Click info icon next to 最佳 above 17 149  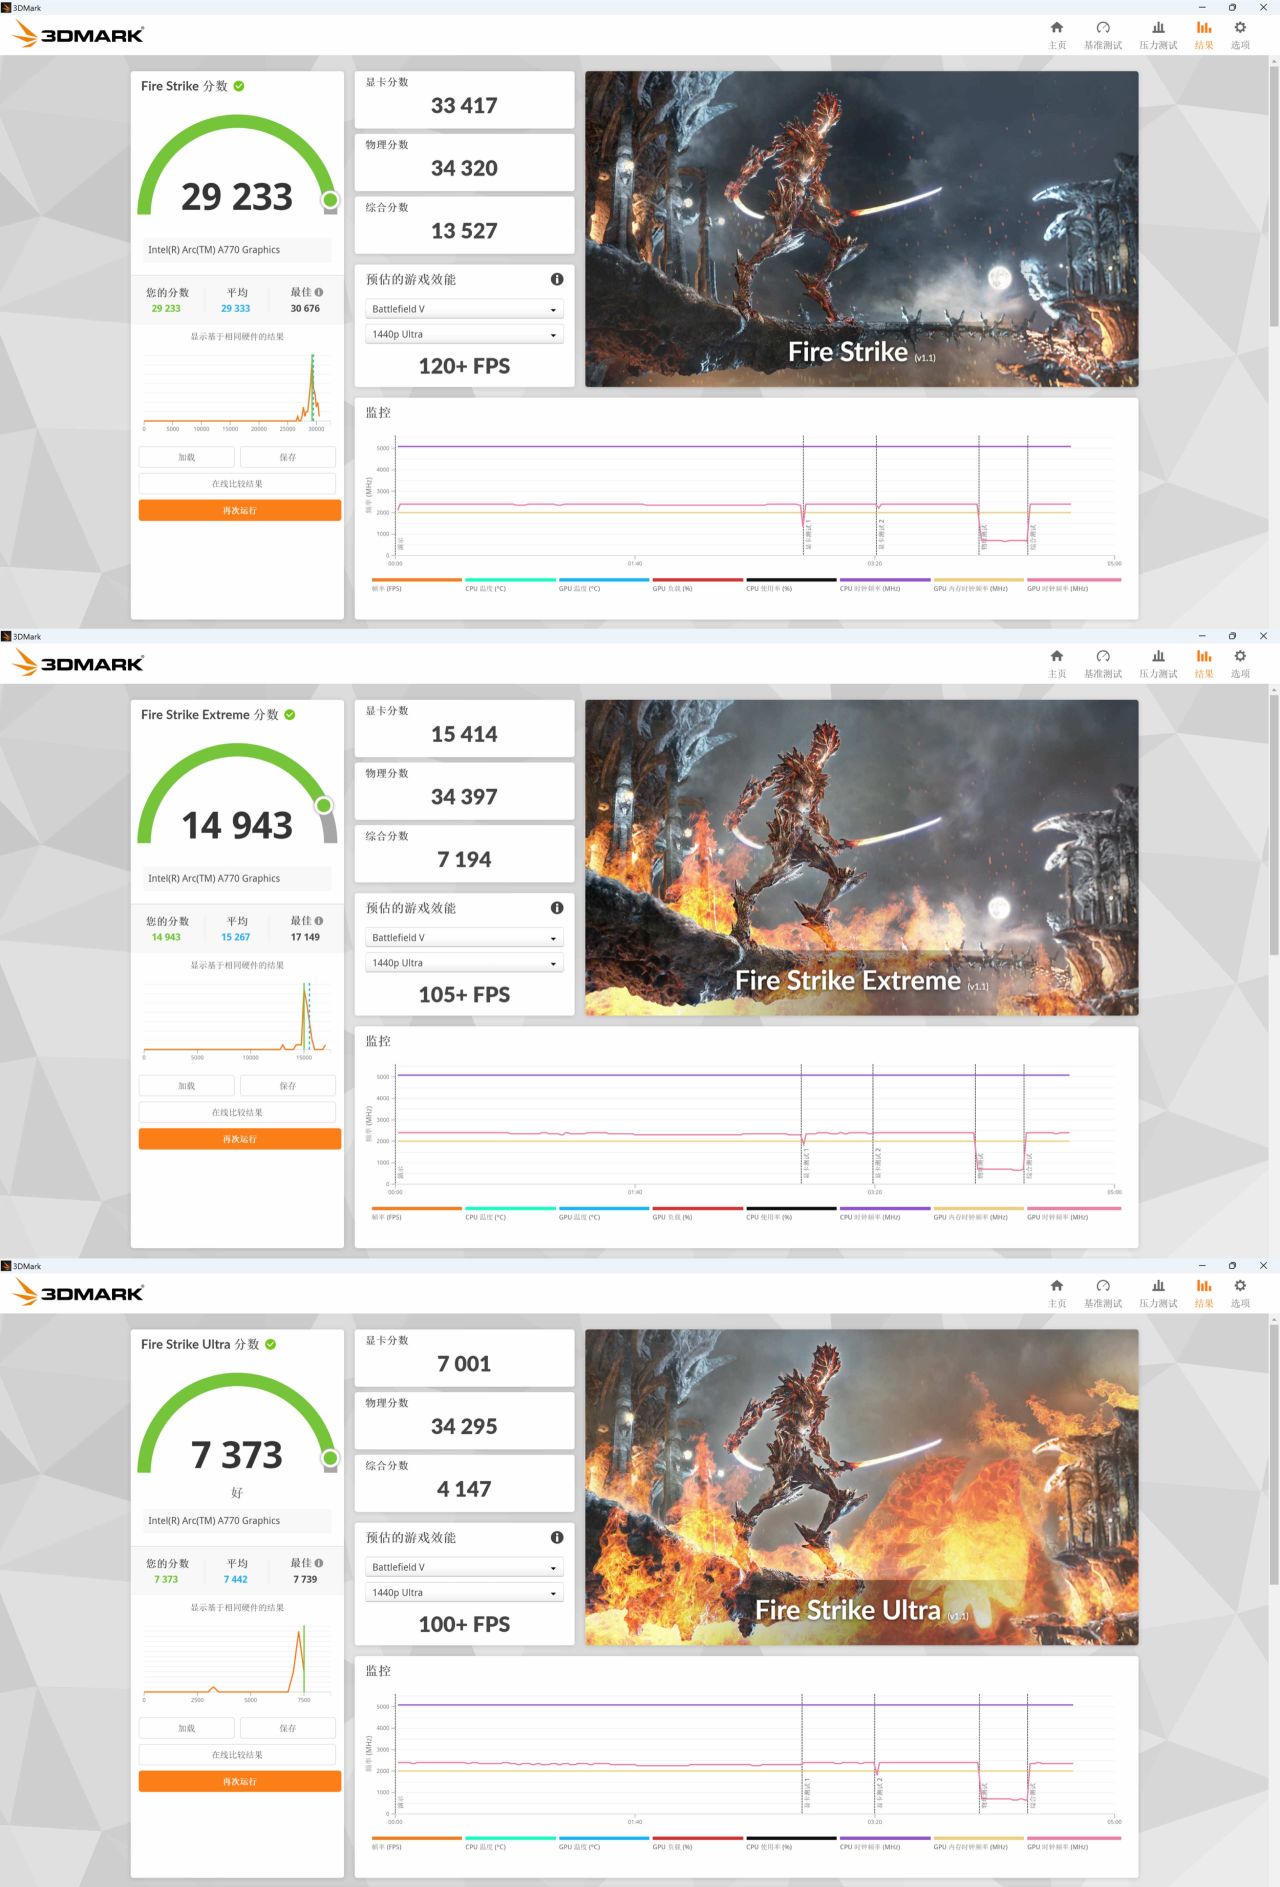coord(319,921)
